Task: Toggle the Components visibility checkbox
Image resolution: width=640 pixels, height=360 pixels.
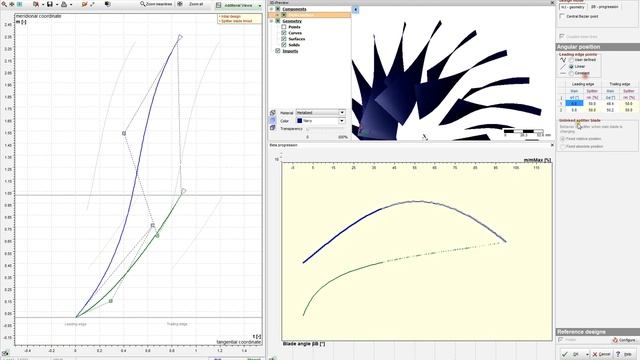Action: click(278, 9)
